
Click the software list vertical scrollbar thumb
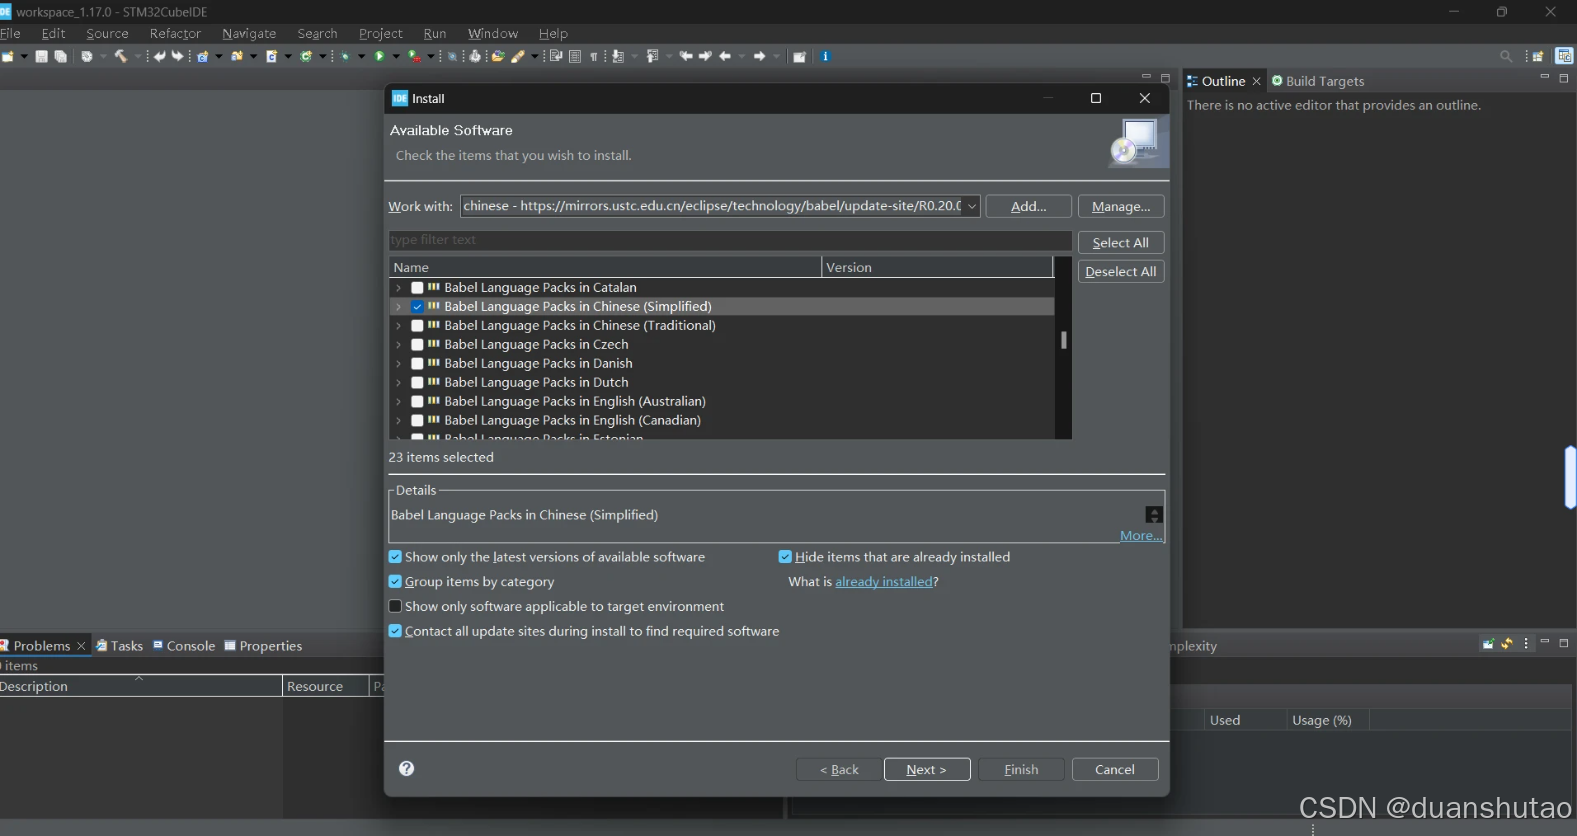click(x=1063, y=340)
